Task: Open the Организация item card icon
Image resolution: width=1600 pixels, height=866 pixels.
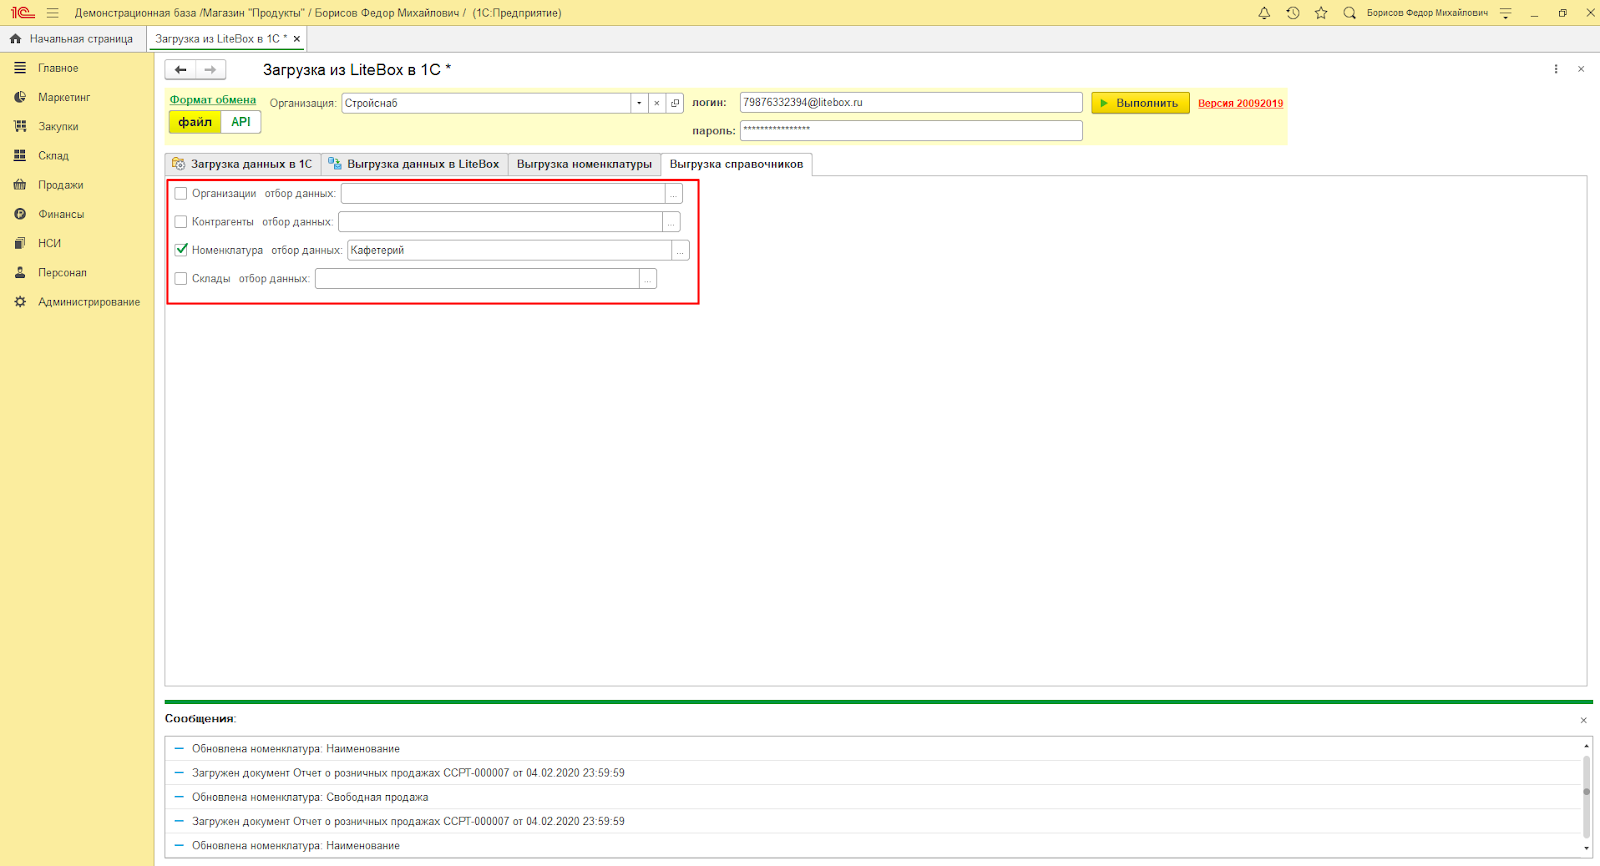Action: pos(675,103)
